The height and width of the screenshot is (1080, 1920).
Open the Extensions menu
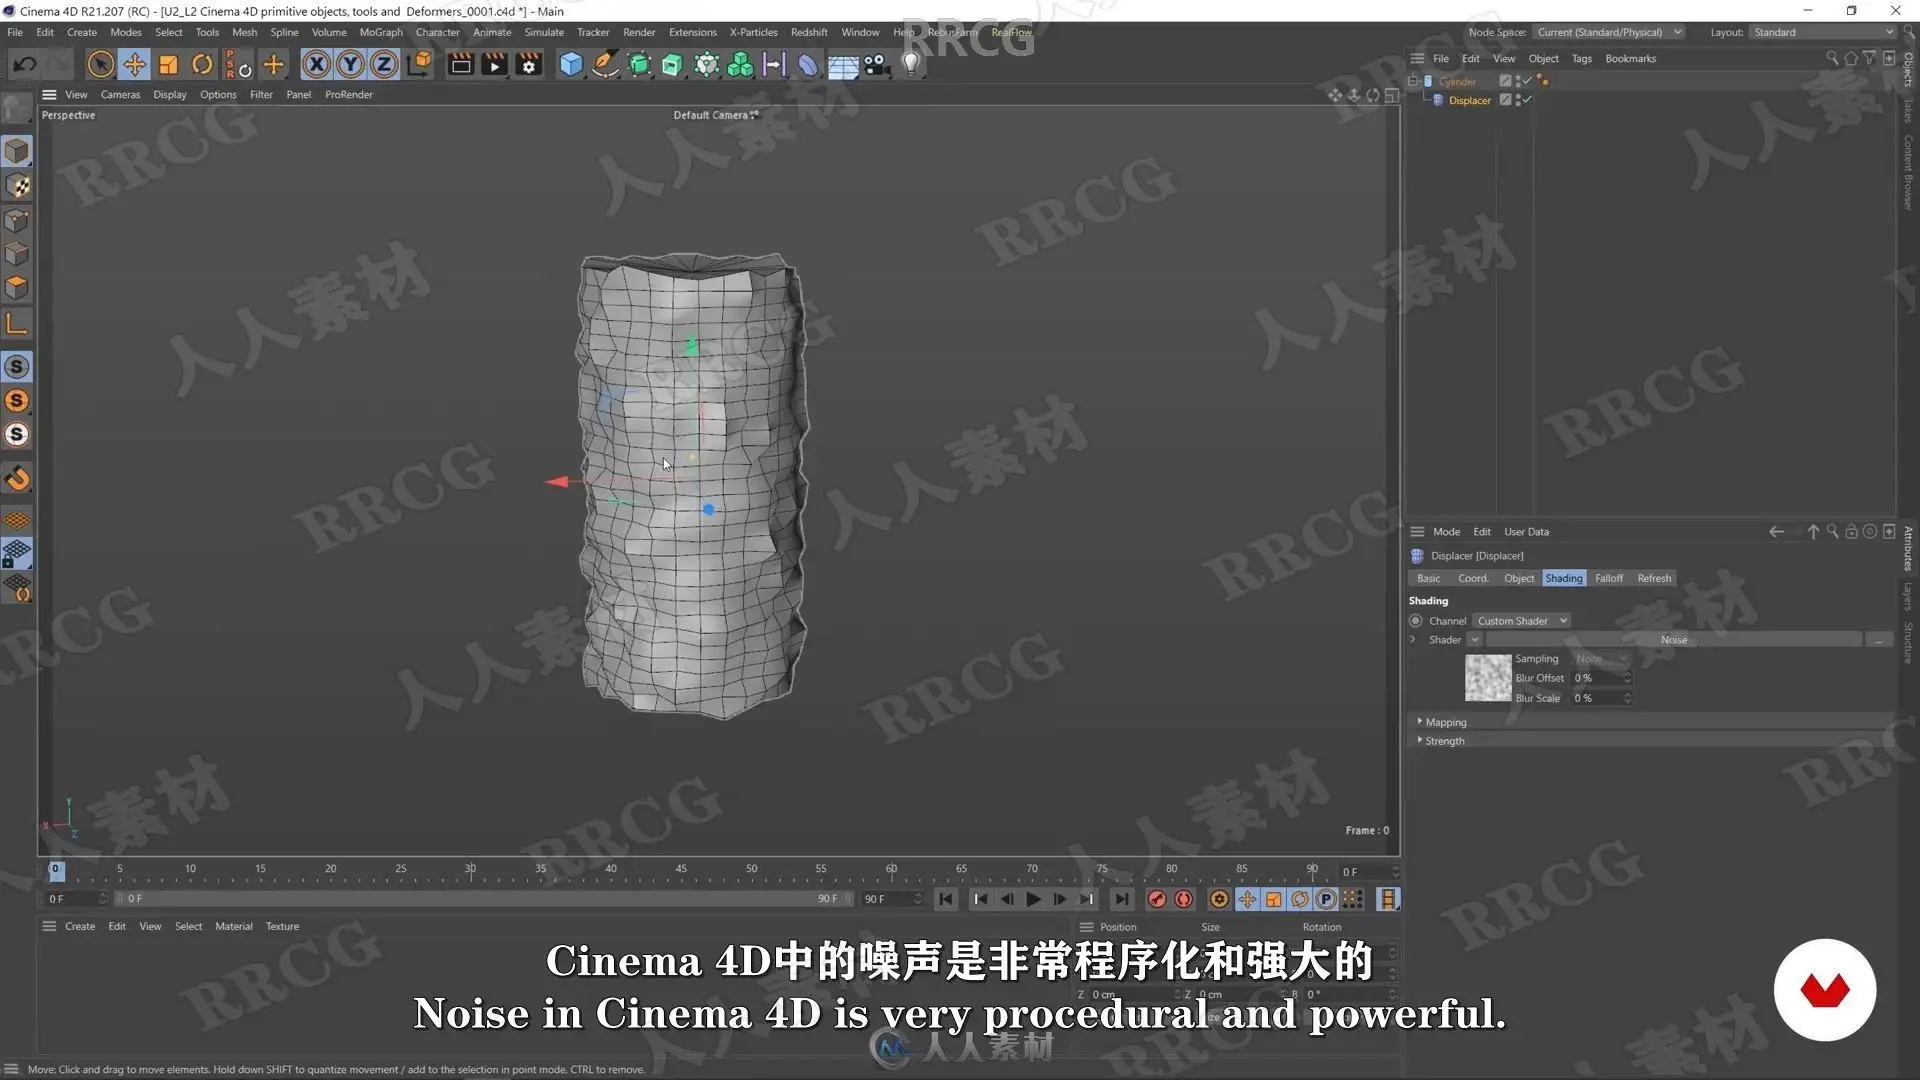tap(692, 32)
